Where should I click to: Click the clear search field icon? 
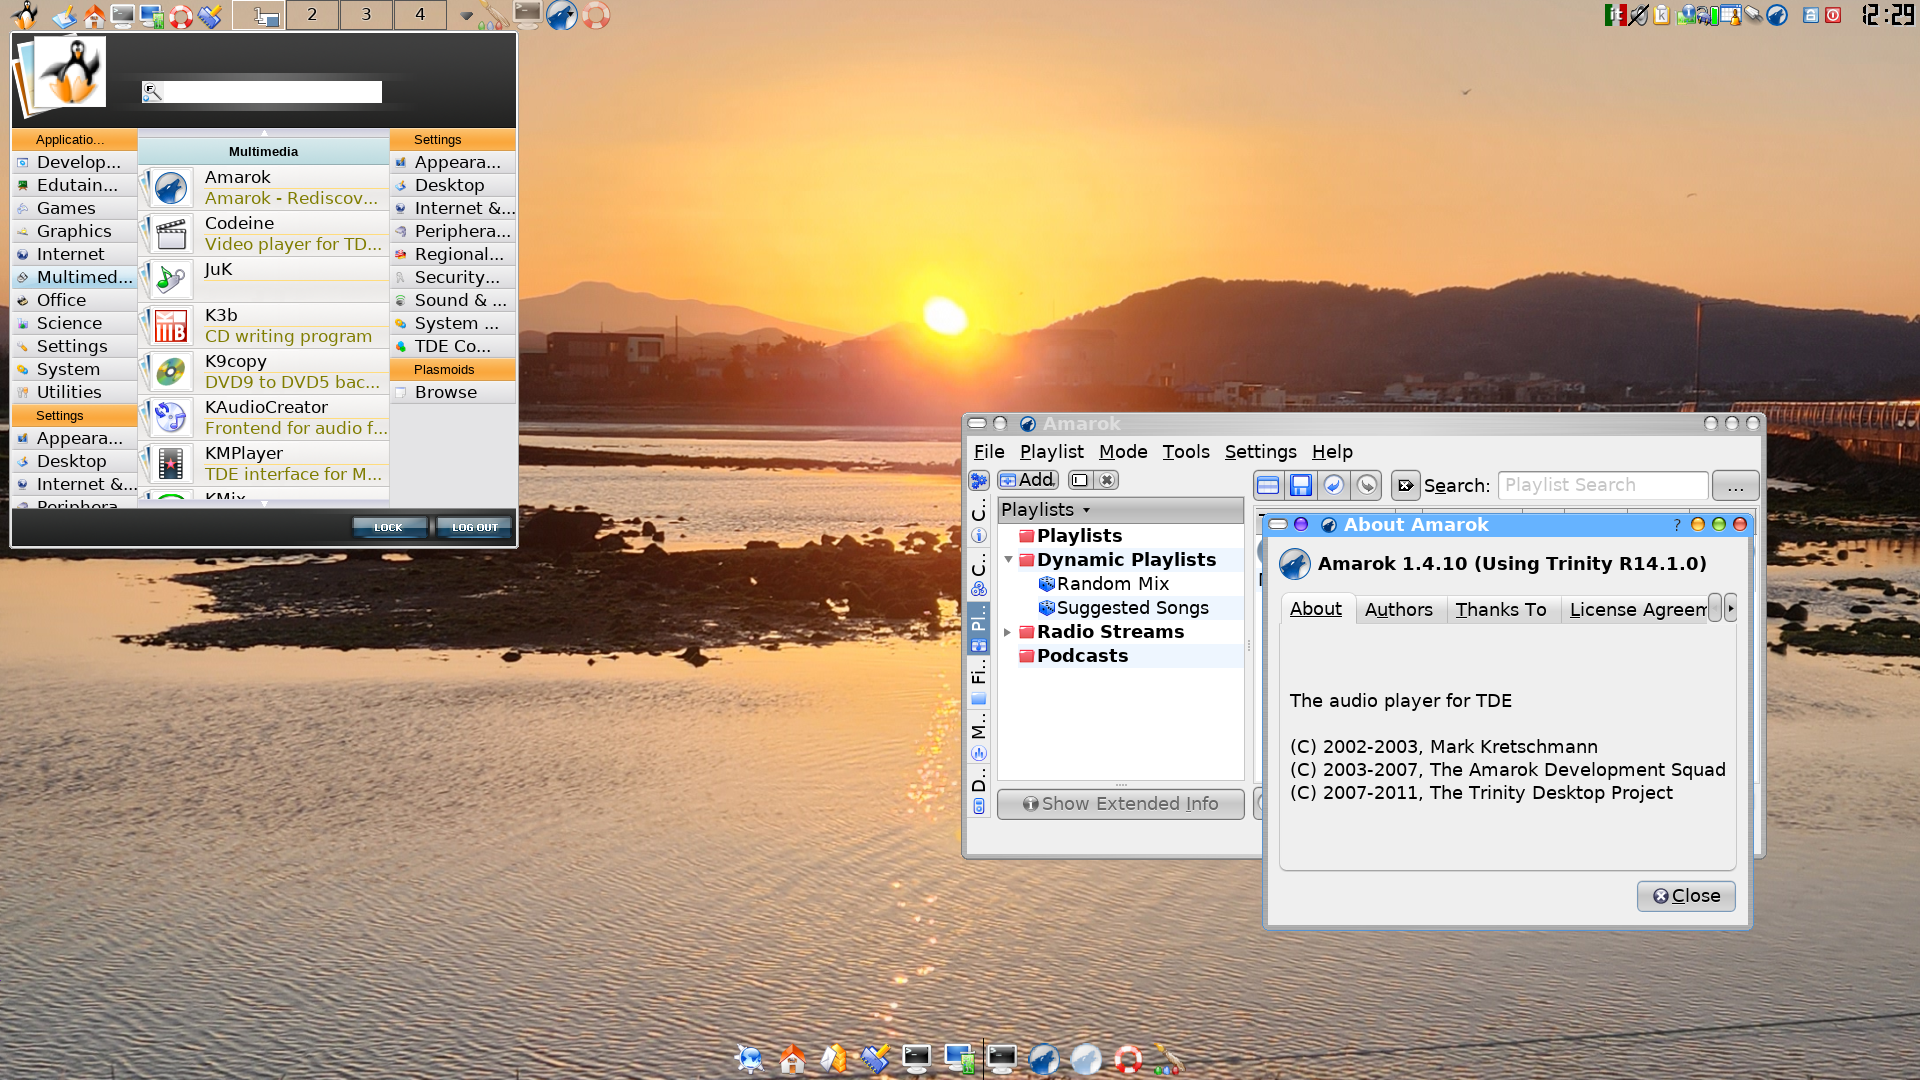[x=1405, y=486]
